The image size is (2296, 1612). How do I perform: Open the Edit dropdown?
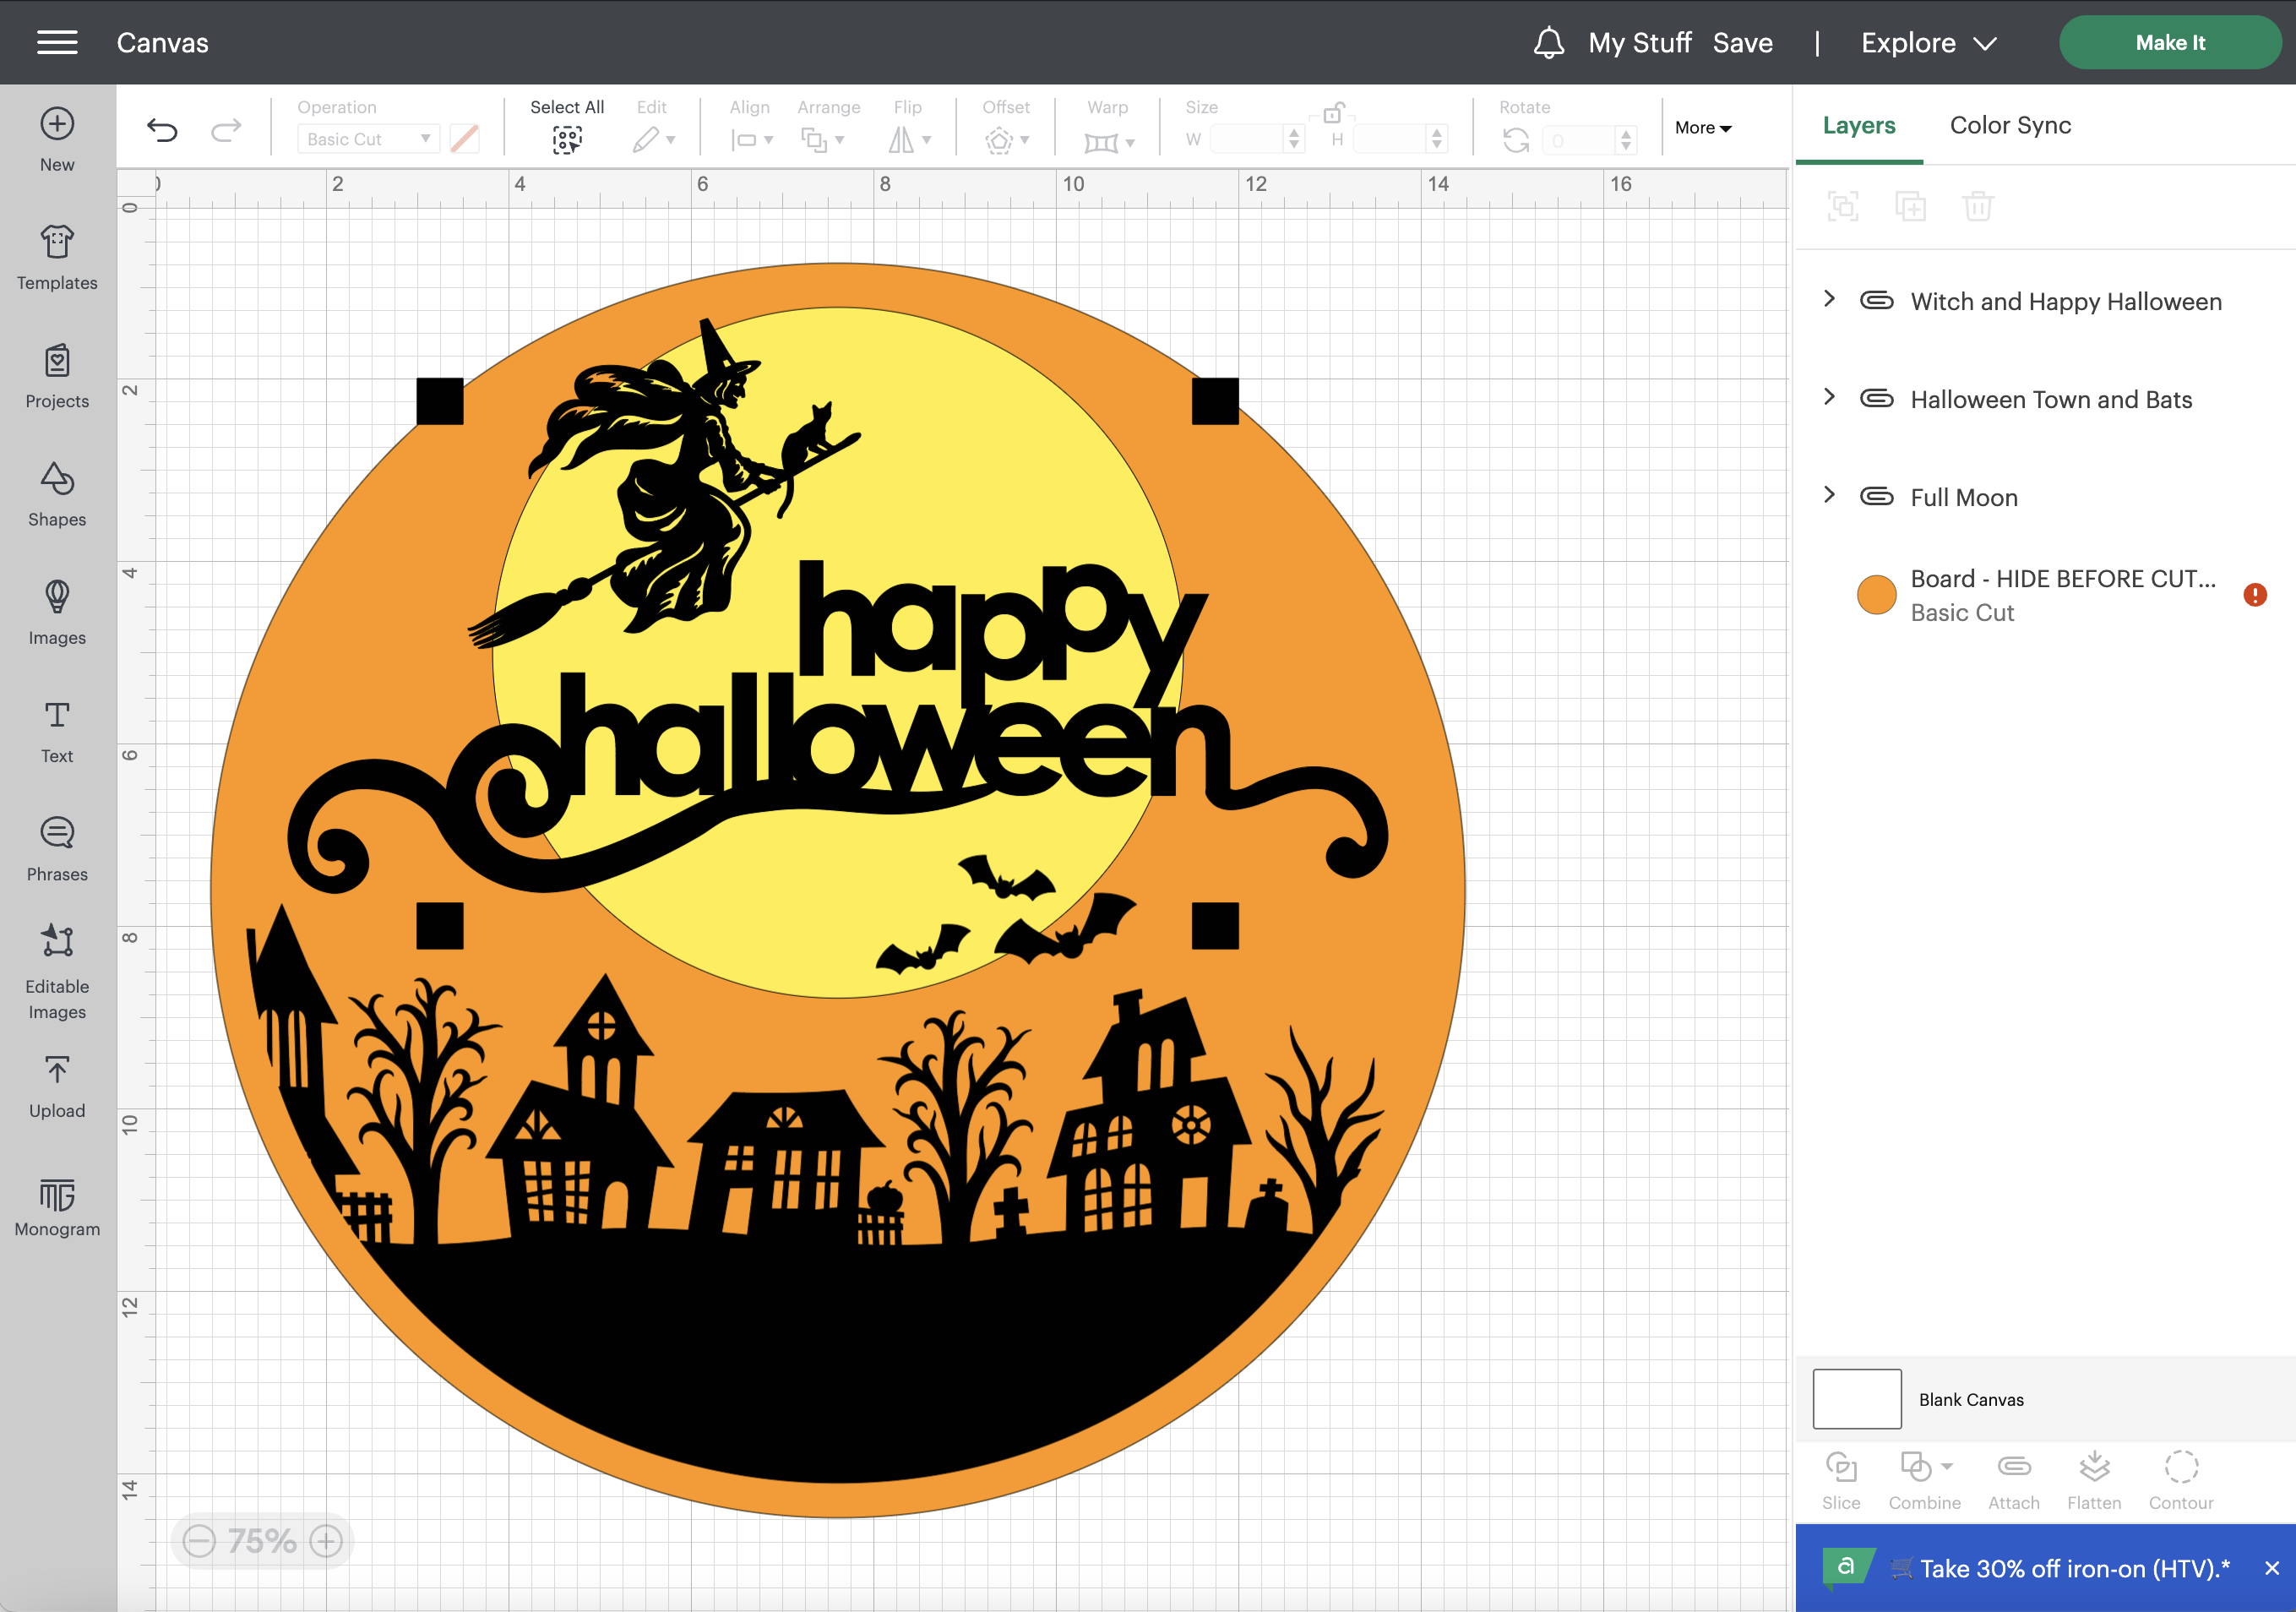coord(654,140)
